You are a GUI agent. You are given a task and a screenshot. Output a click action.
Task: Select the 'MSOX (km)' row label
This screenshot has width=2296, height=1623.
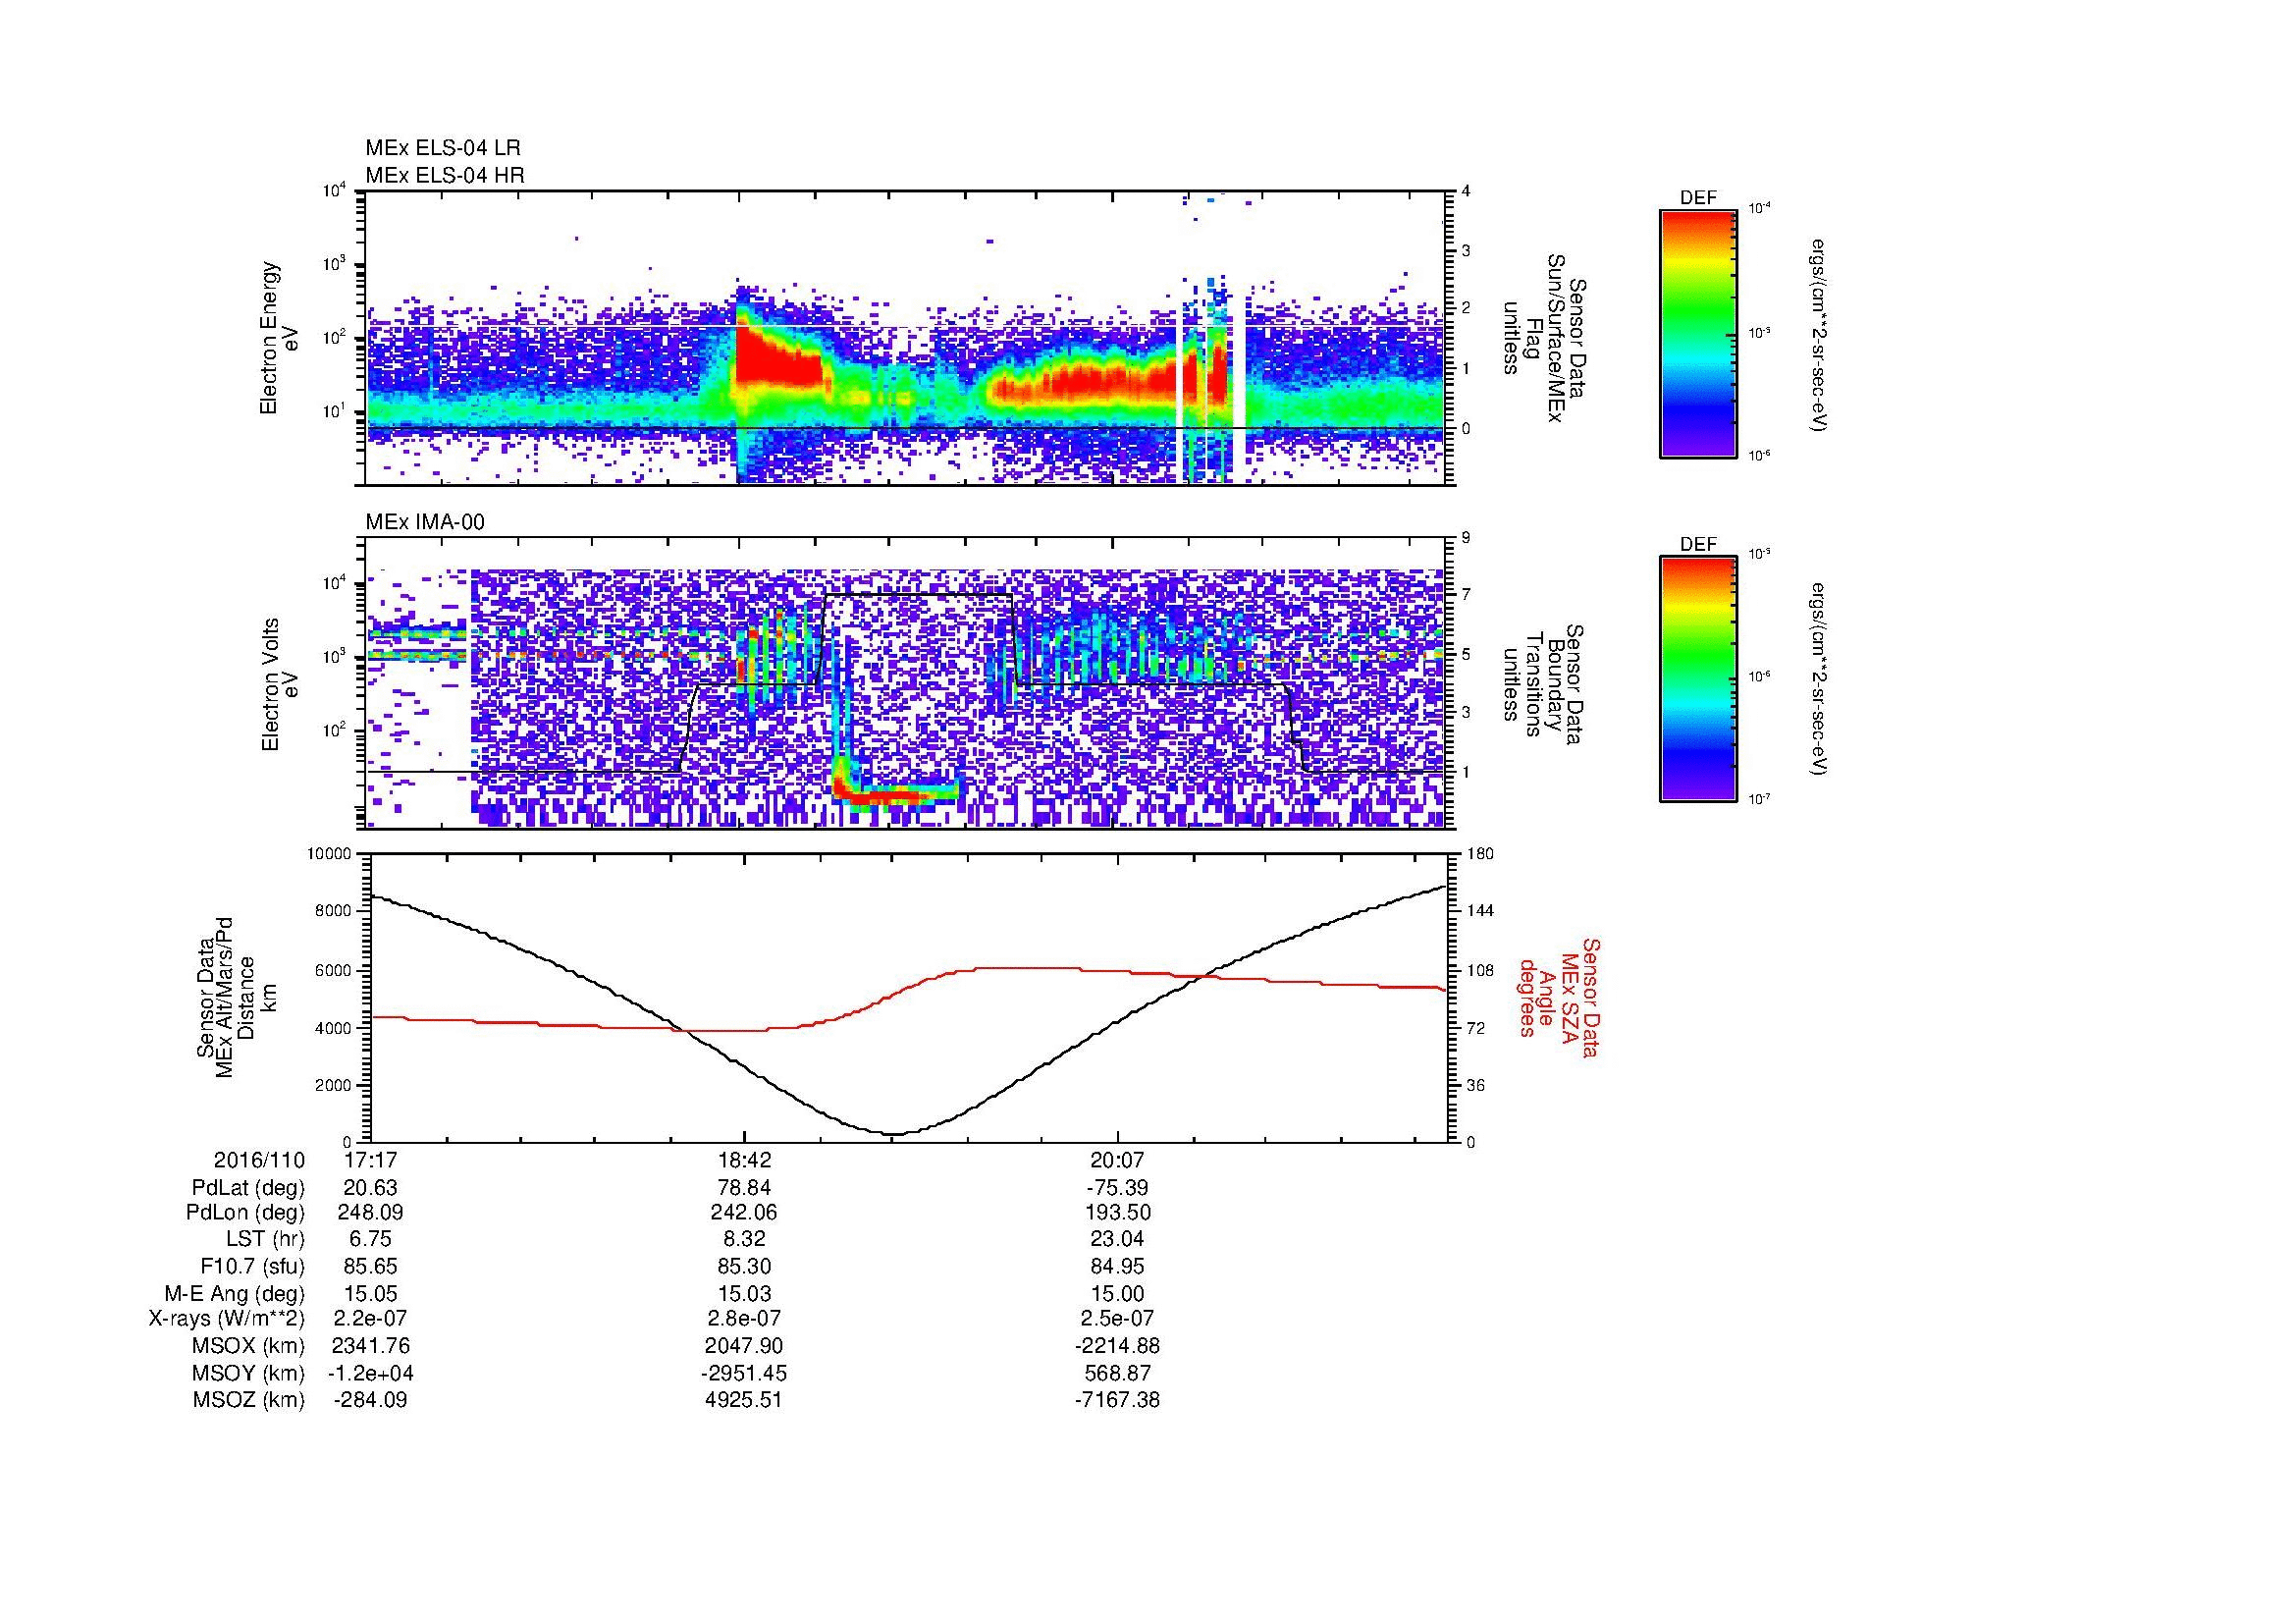[248, 1346]
